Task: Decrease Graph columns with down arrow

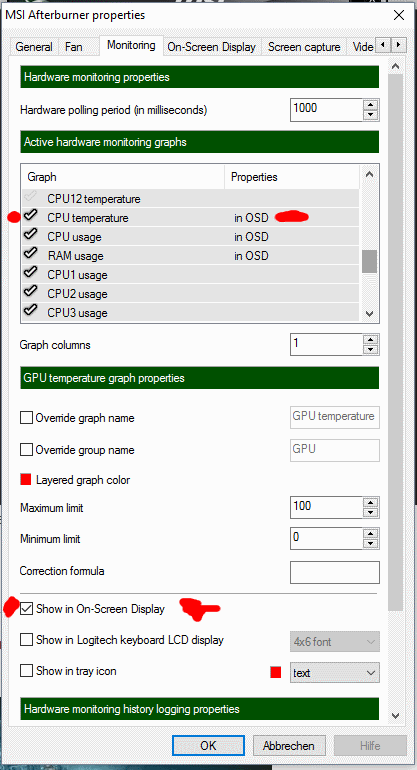Action: 372,351
